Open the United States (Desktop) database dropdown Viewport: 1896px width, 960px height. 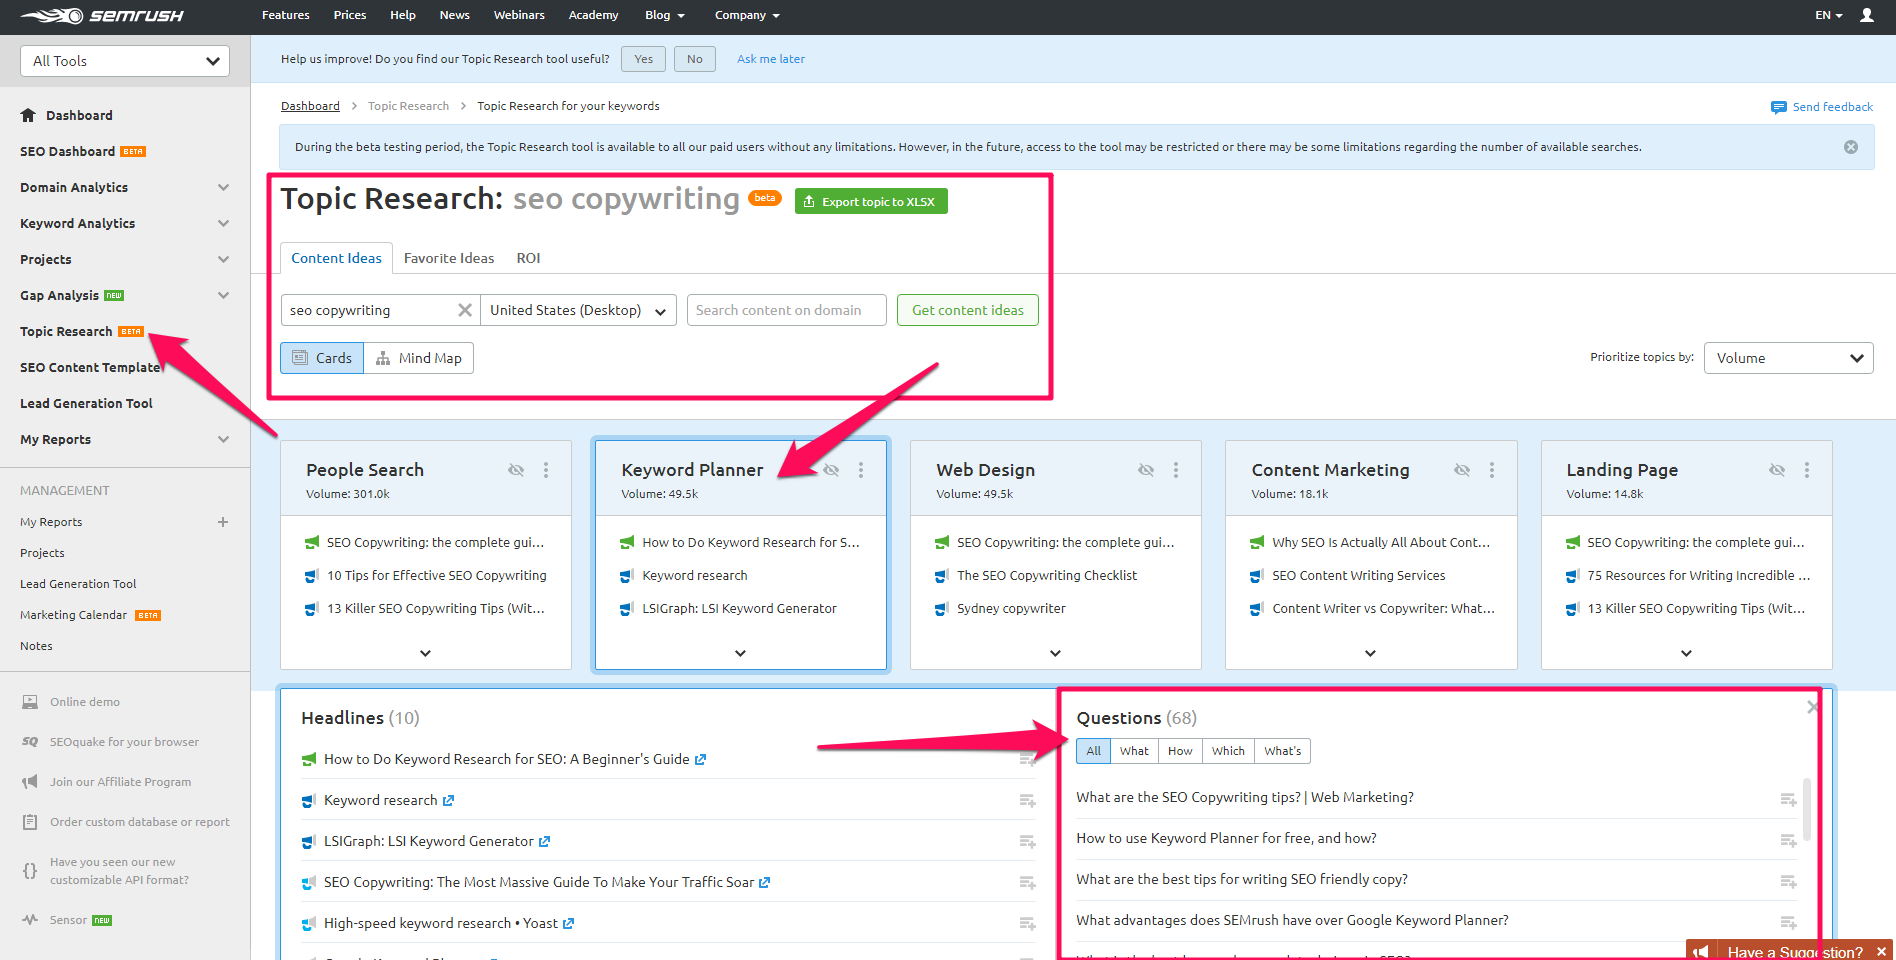coord(578,310)
